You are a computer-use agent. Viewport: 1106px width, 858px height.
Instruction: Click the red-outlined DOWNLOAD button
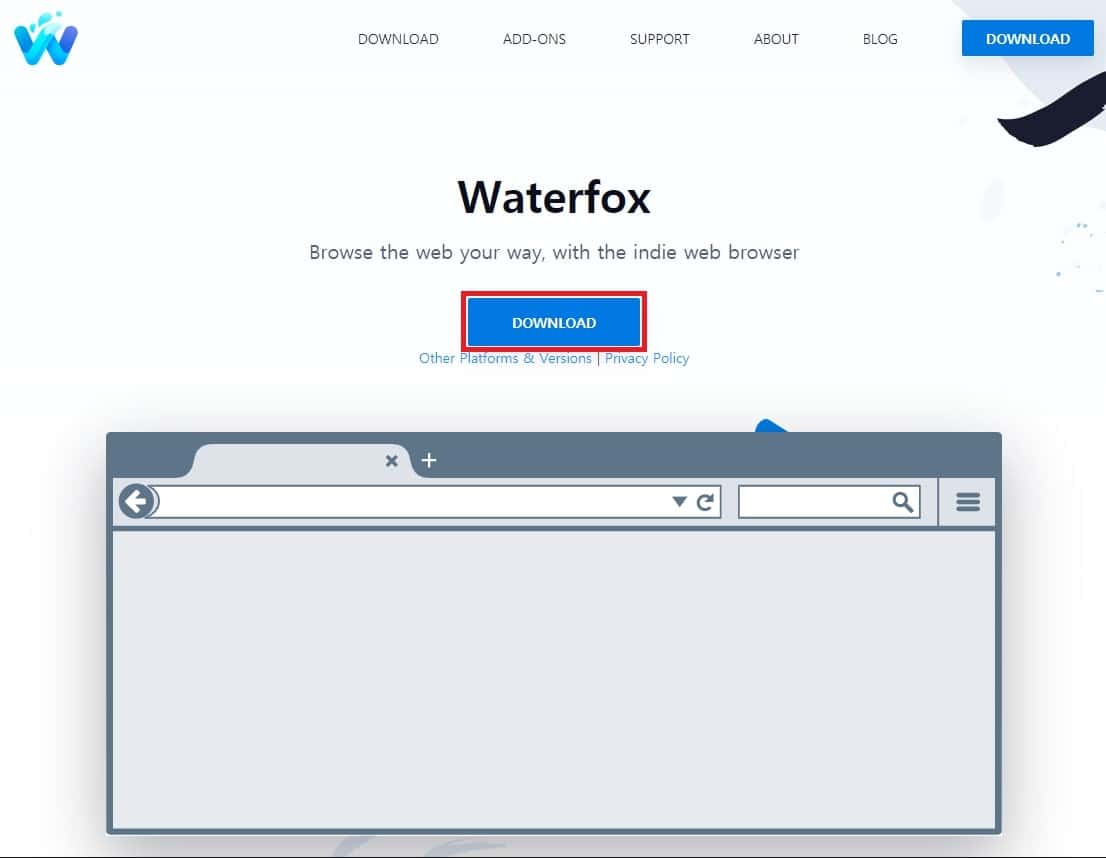click(554, 322)
